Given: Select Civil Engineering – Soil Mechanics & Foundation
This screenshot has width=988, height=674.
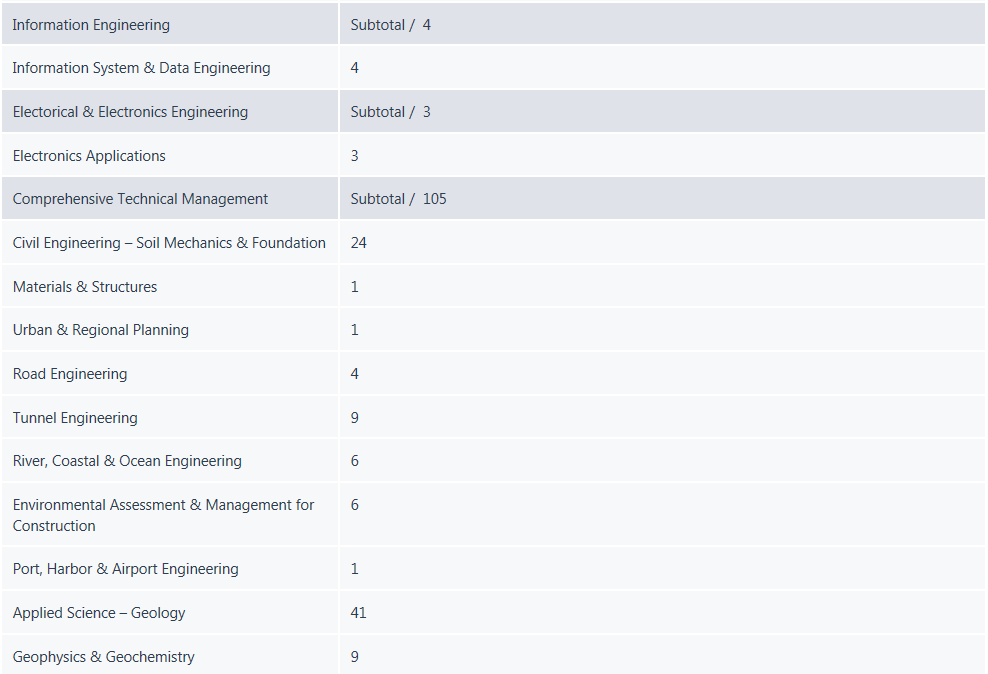Looking at the screenshot, I should coord(169,243).
